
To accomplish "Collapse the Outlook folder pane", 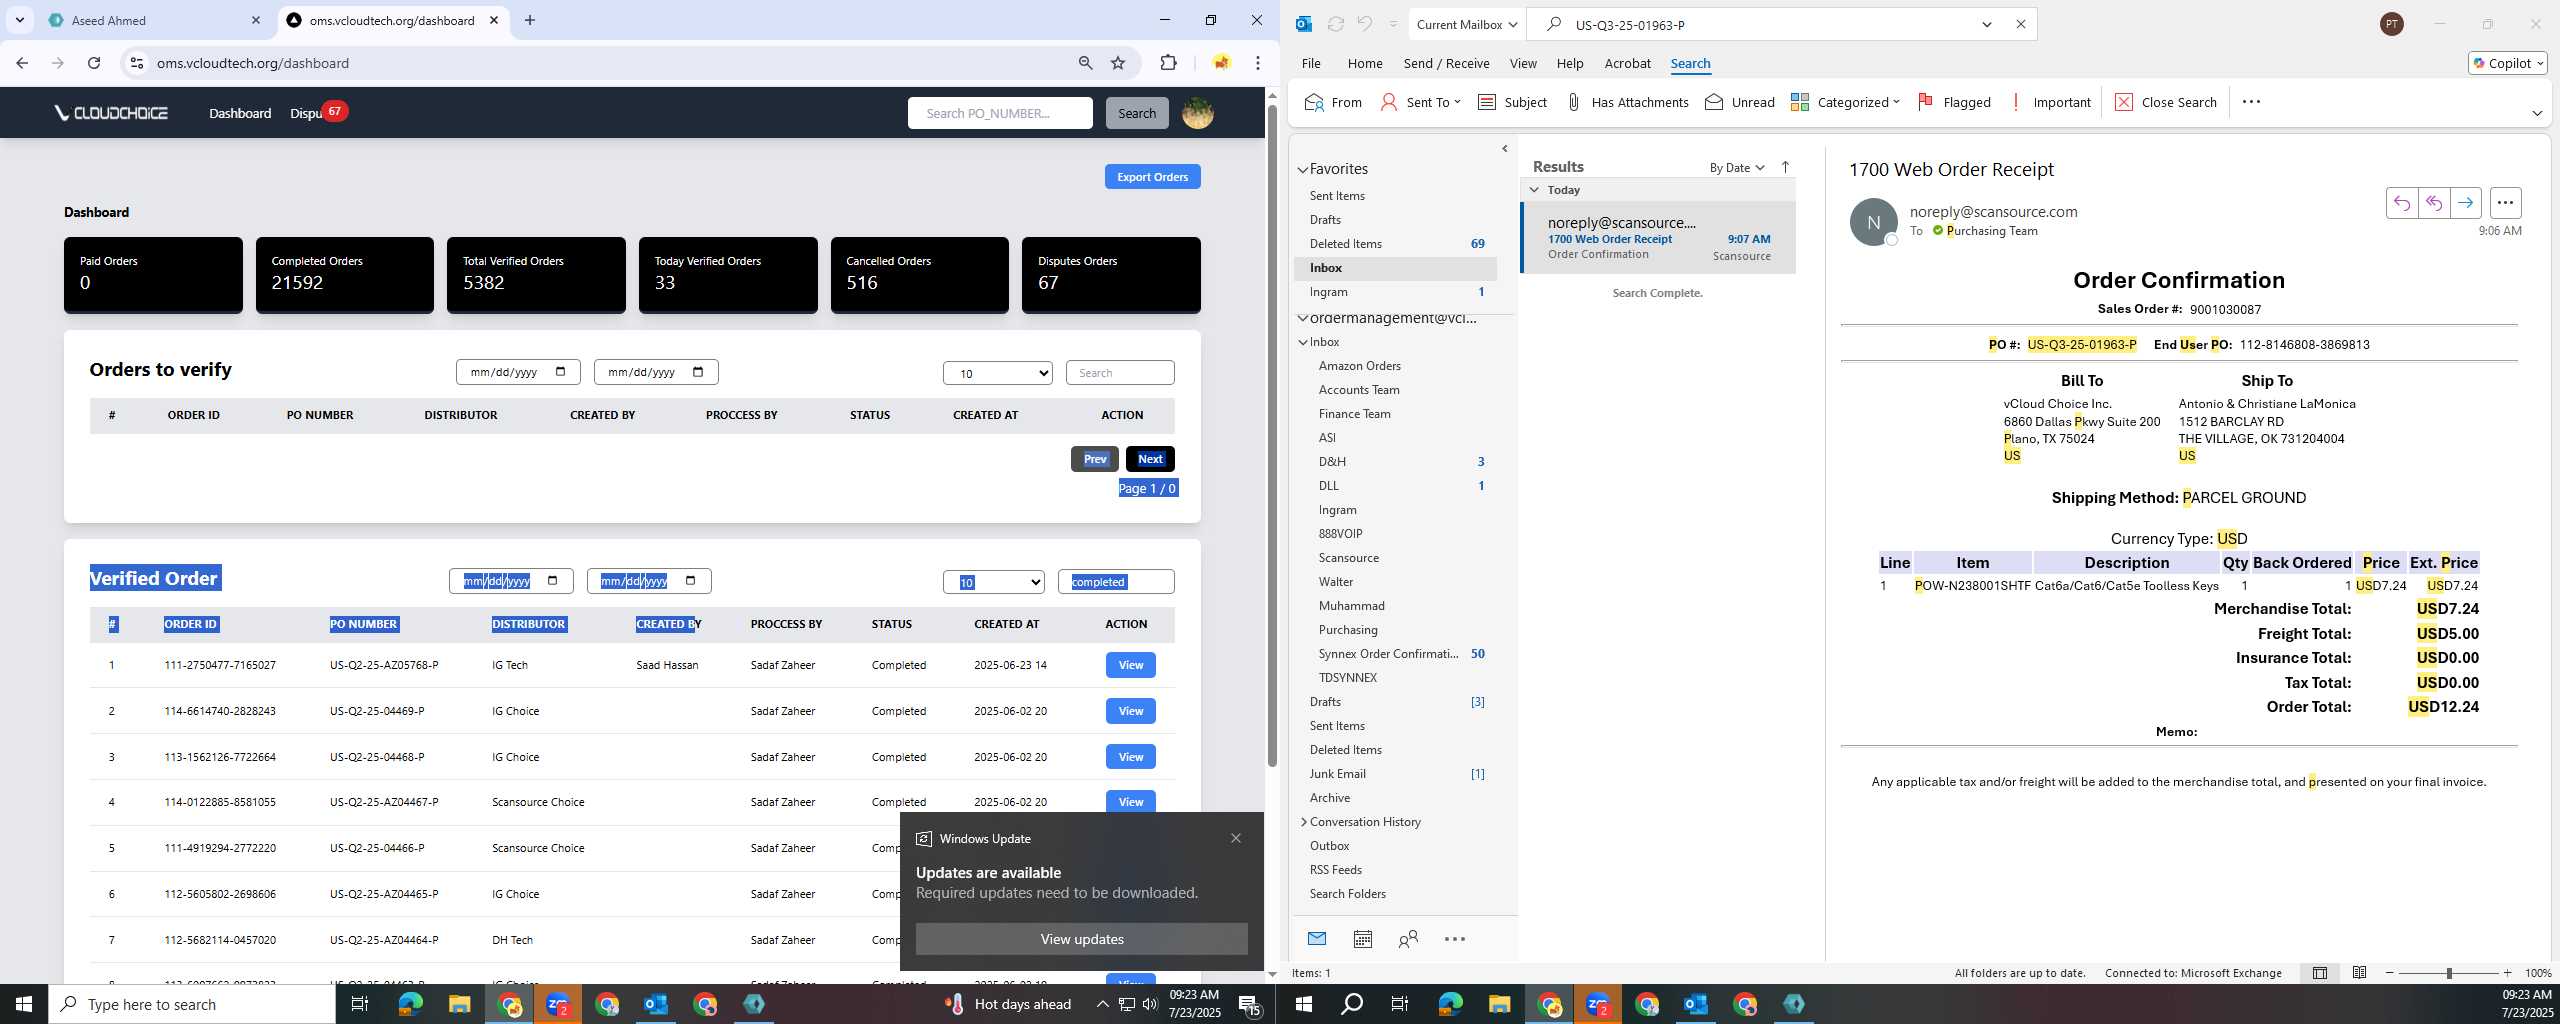I will (1505, 149).
